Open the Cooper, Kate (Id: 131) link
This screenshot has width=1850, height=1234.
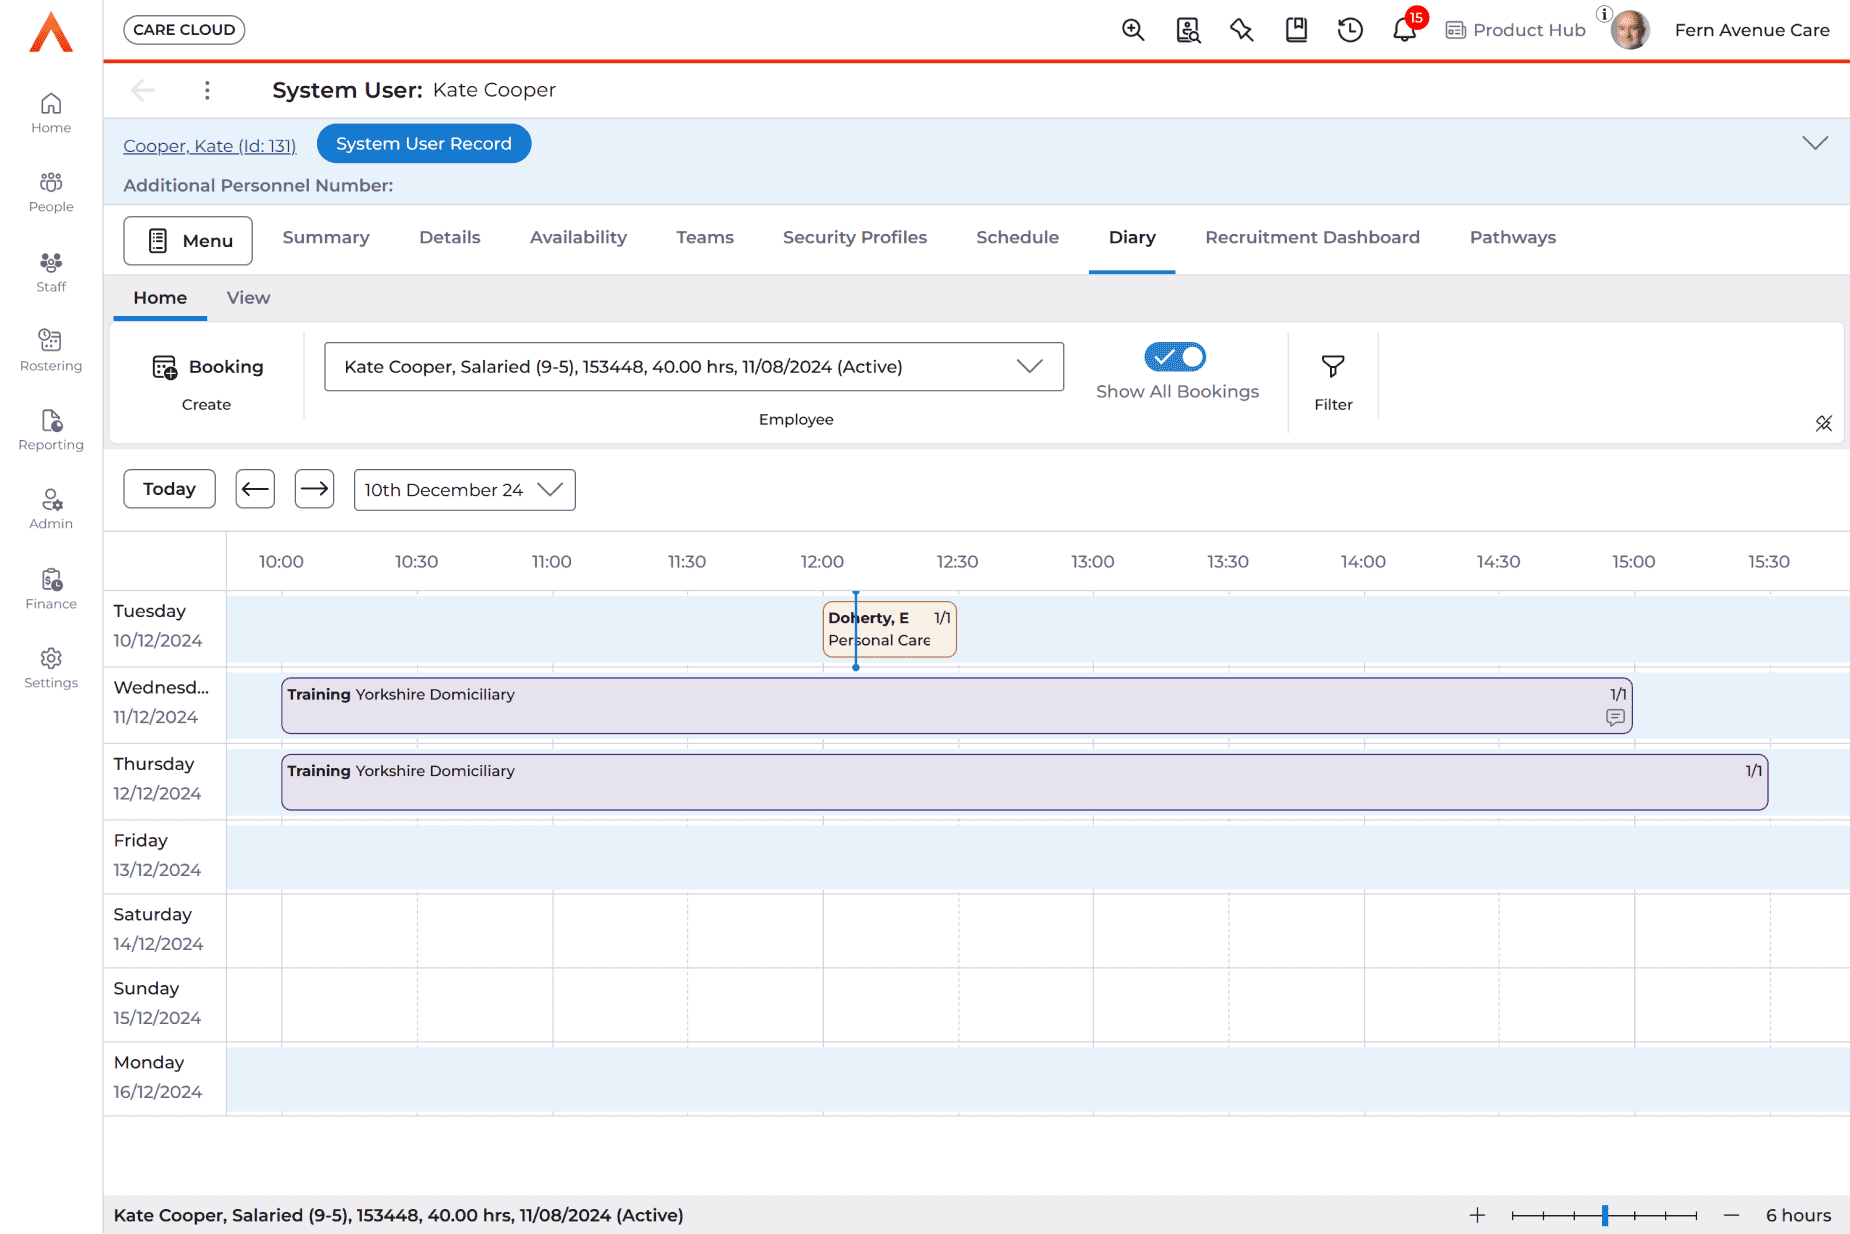[x=210, y=146]
